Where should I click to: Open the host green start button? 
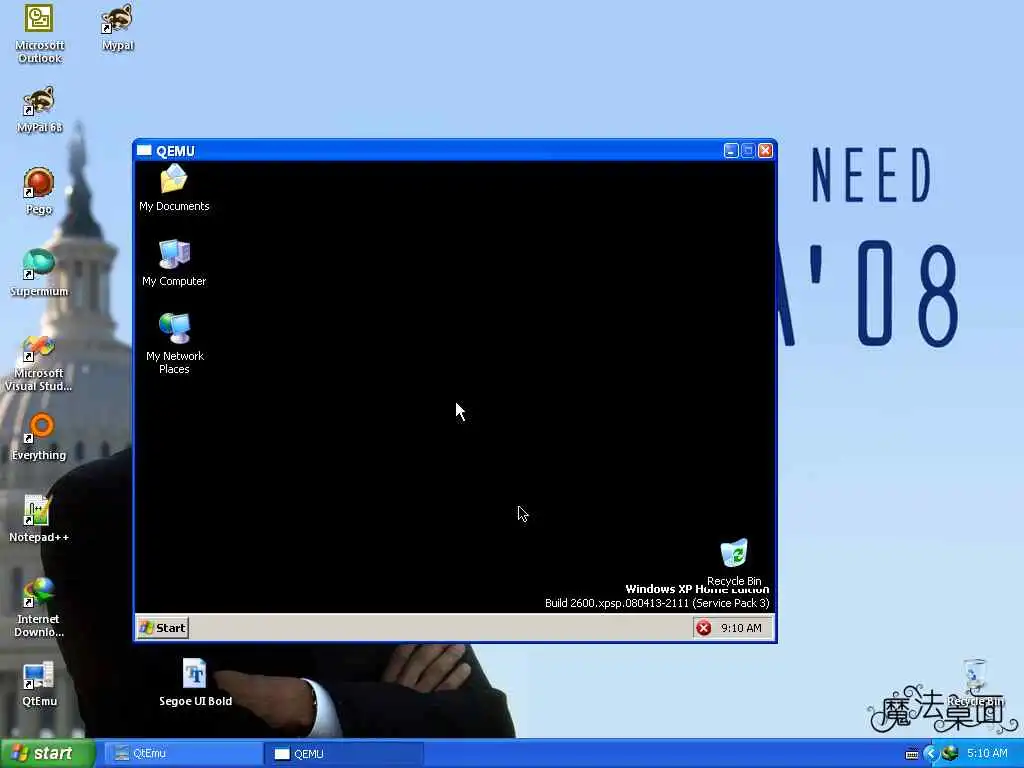coord(47,753)
